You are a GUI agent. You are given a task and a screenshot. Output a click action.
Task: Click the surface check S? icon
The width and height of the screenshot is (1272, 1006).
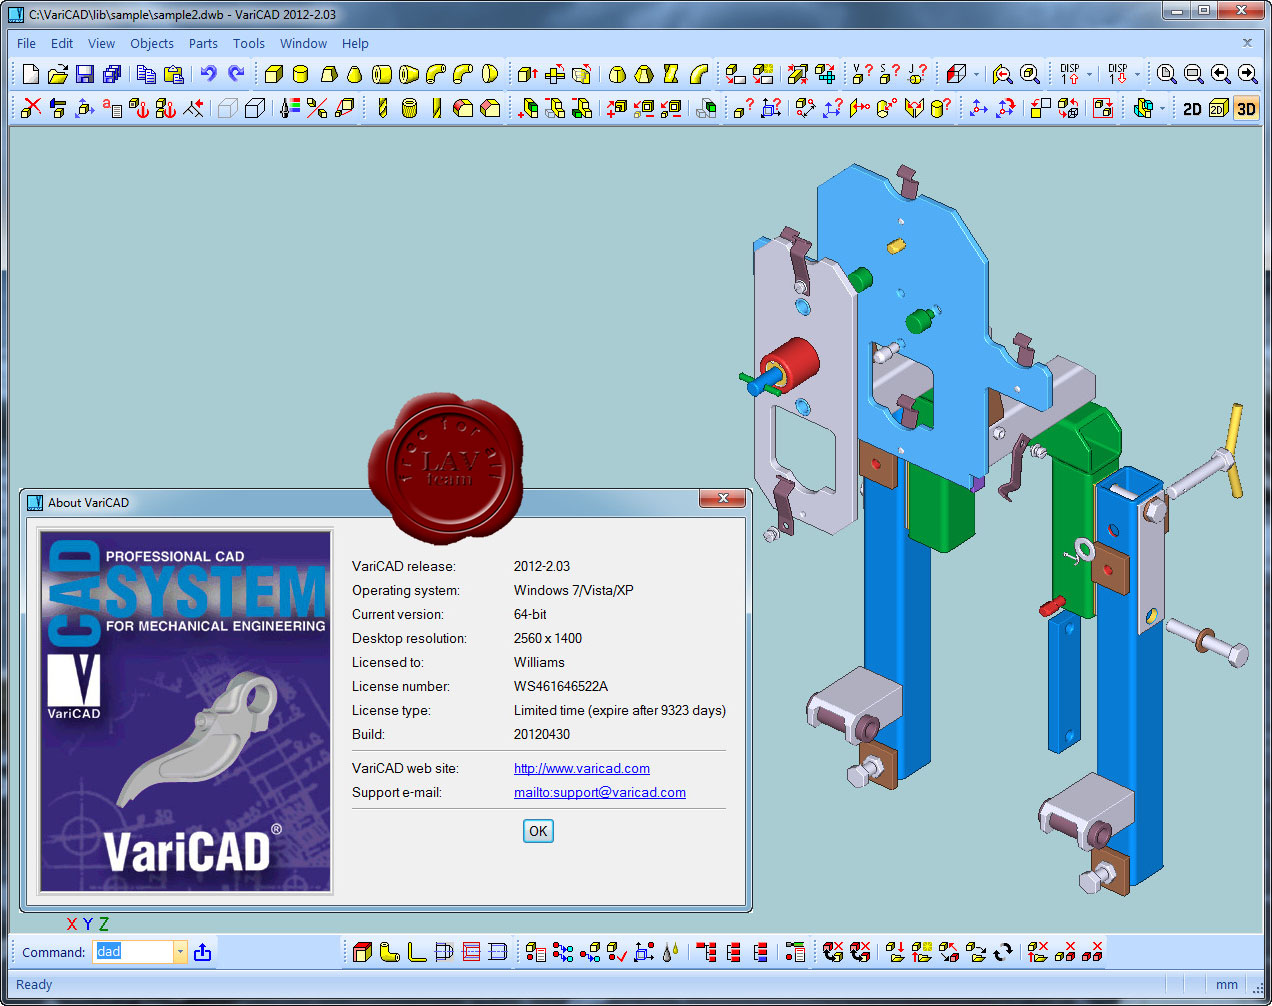point(888,74)
